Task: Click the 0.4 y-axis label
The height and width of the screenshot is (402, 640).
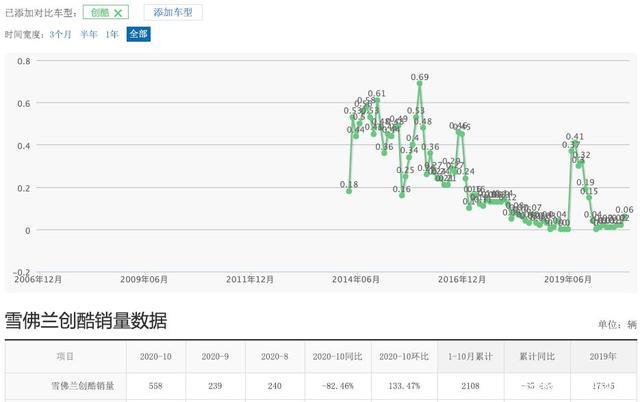Action: click(24, 146)
